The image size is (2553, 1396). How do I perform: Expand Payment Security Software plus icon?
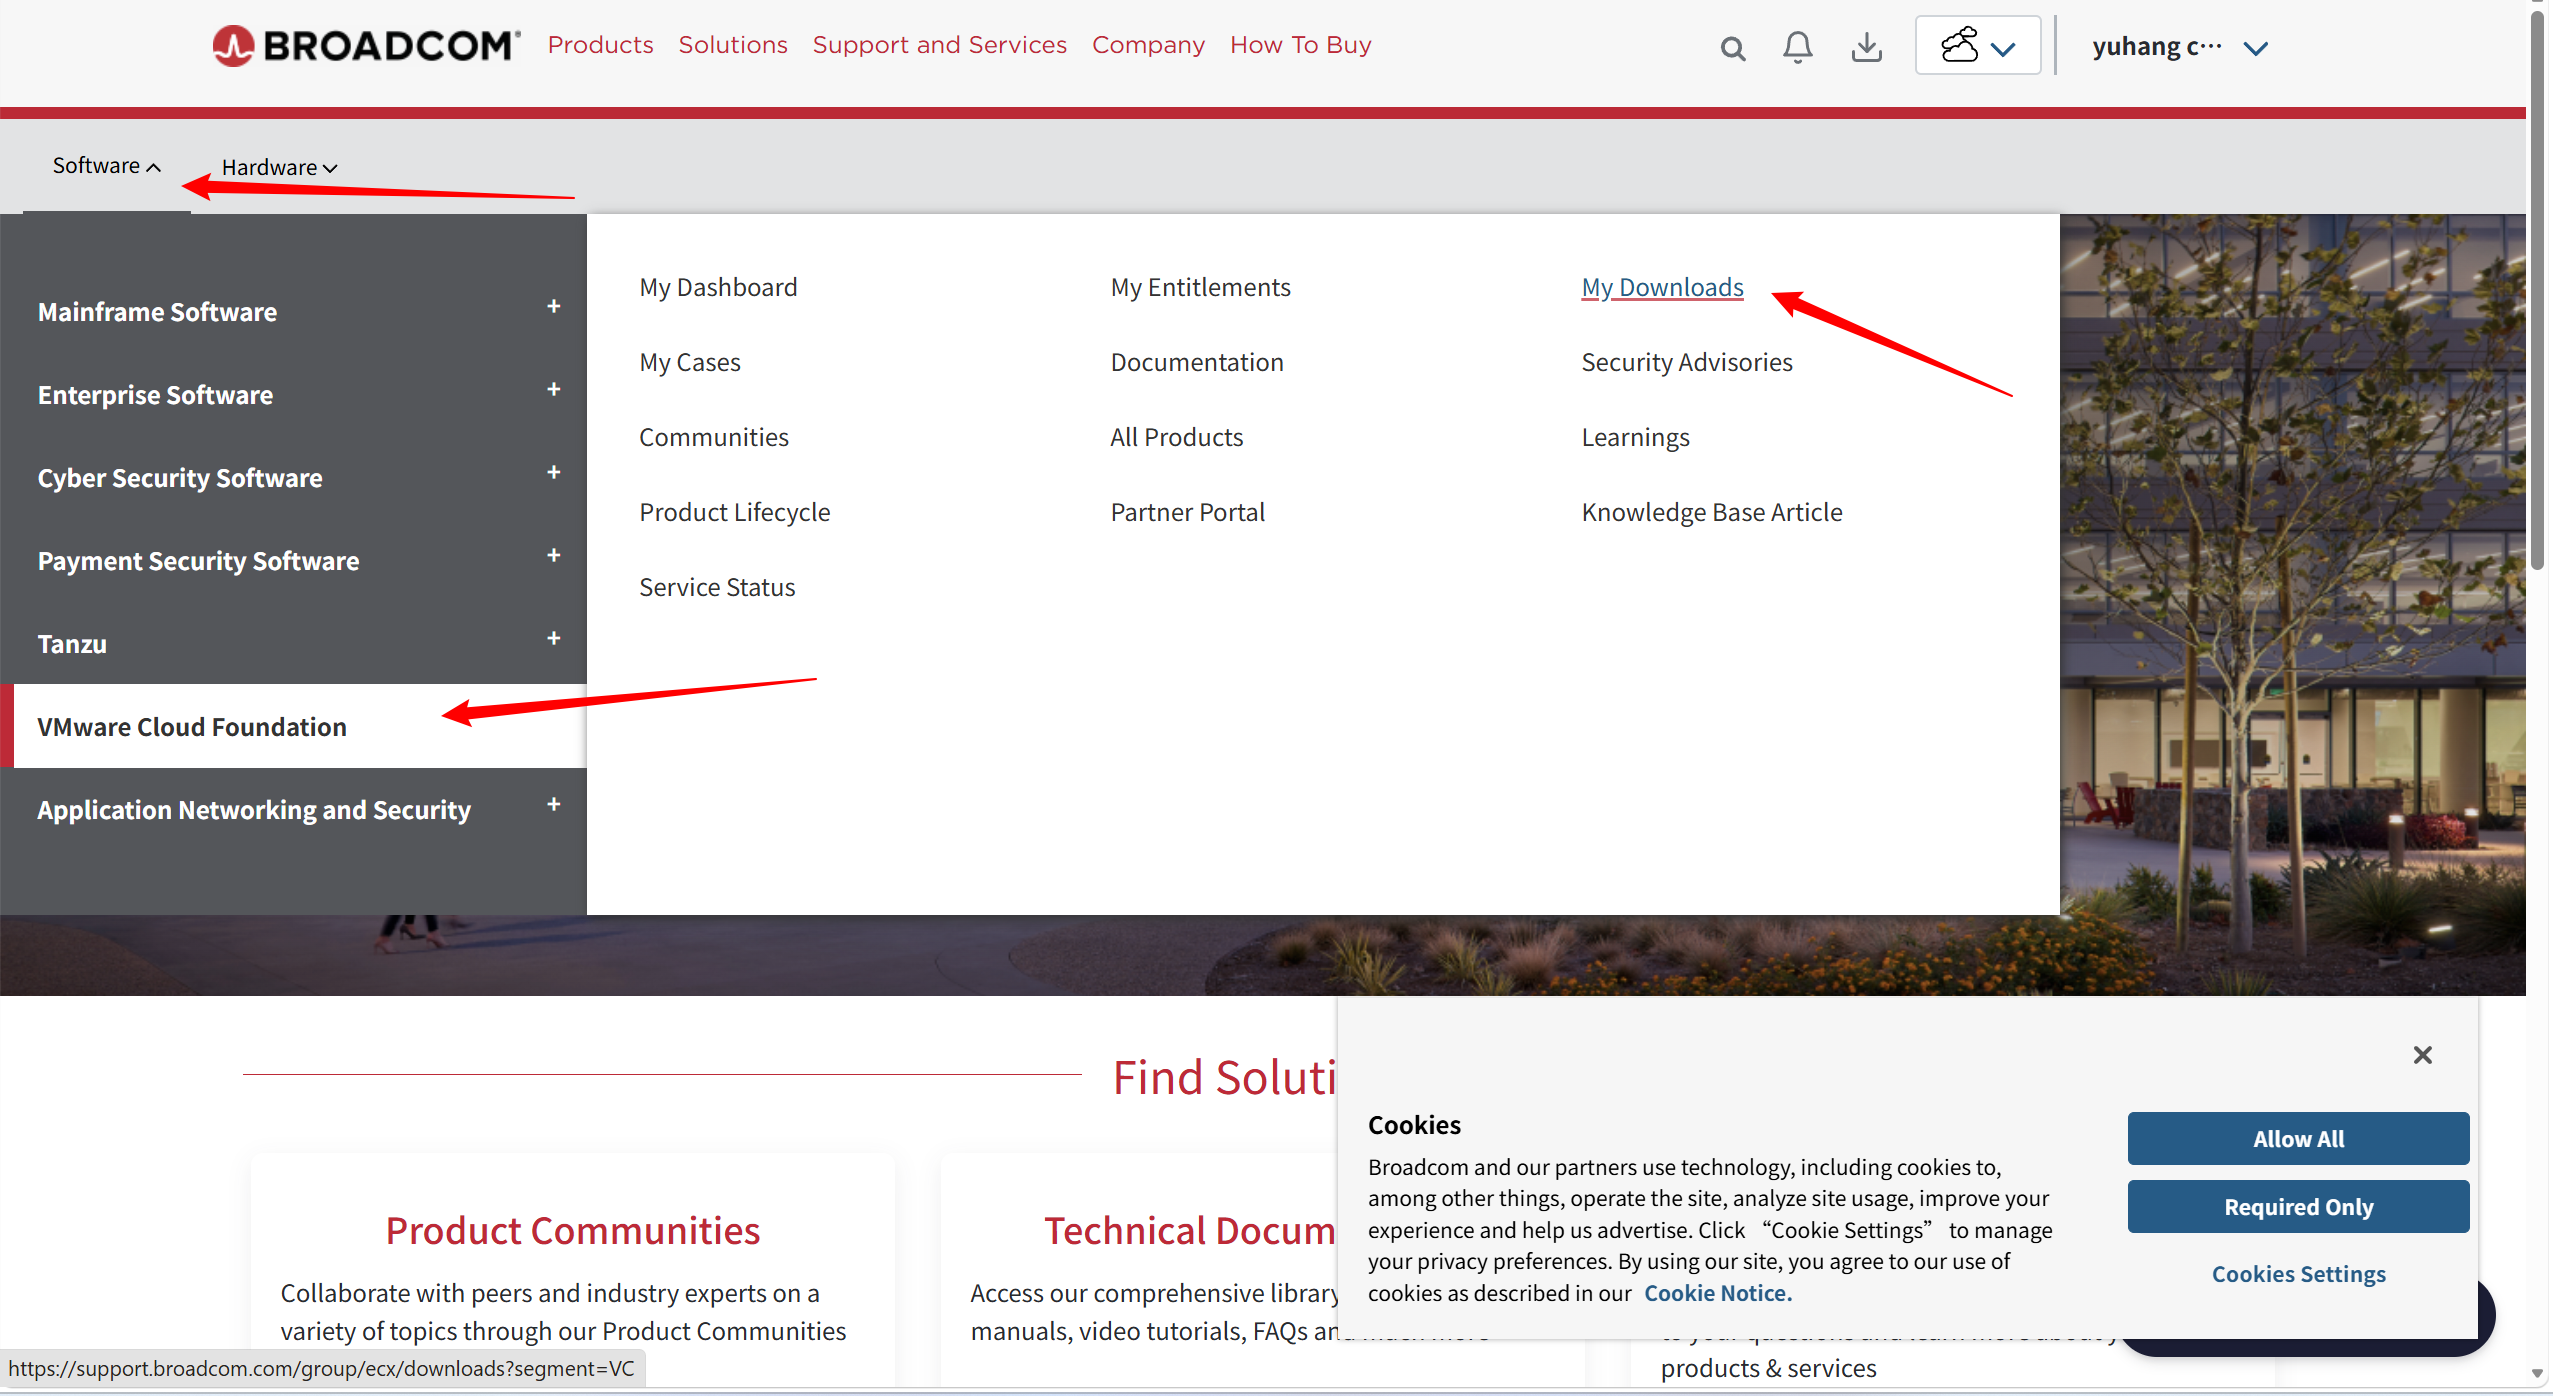coord(554,556)
